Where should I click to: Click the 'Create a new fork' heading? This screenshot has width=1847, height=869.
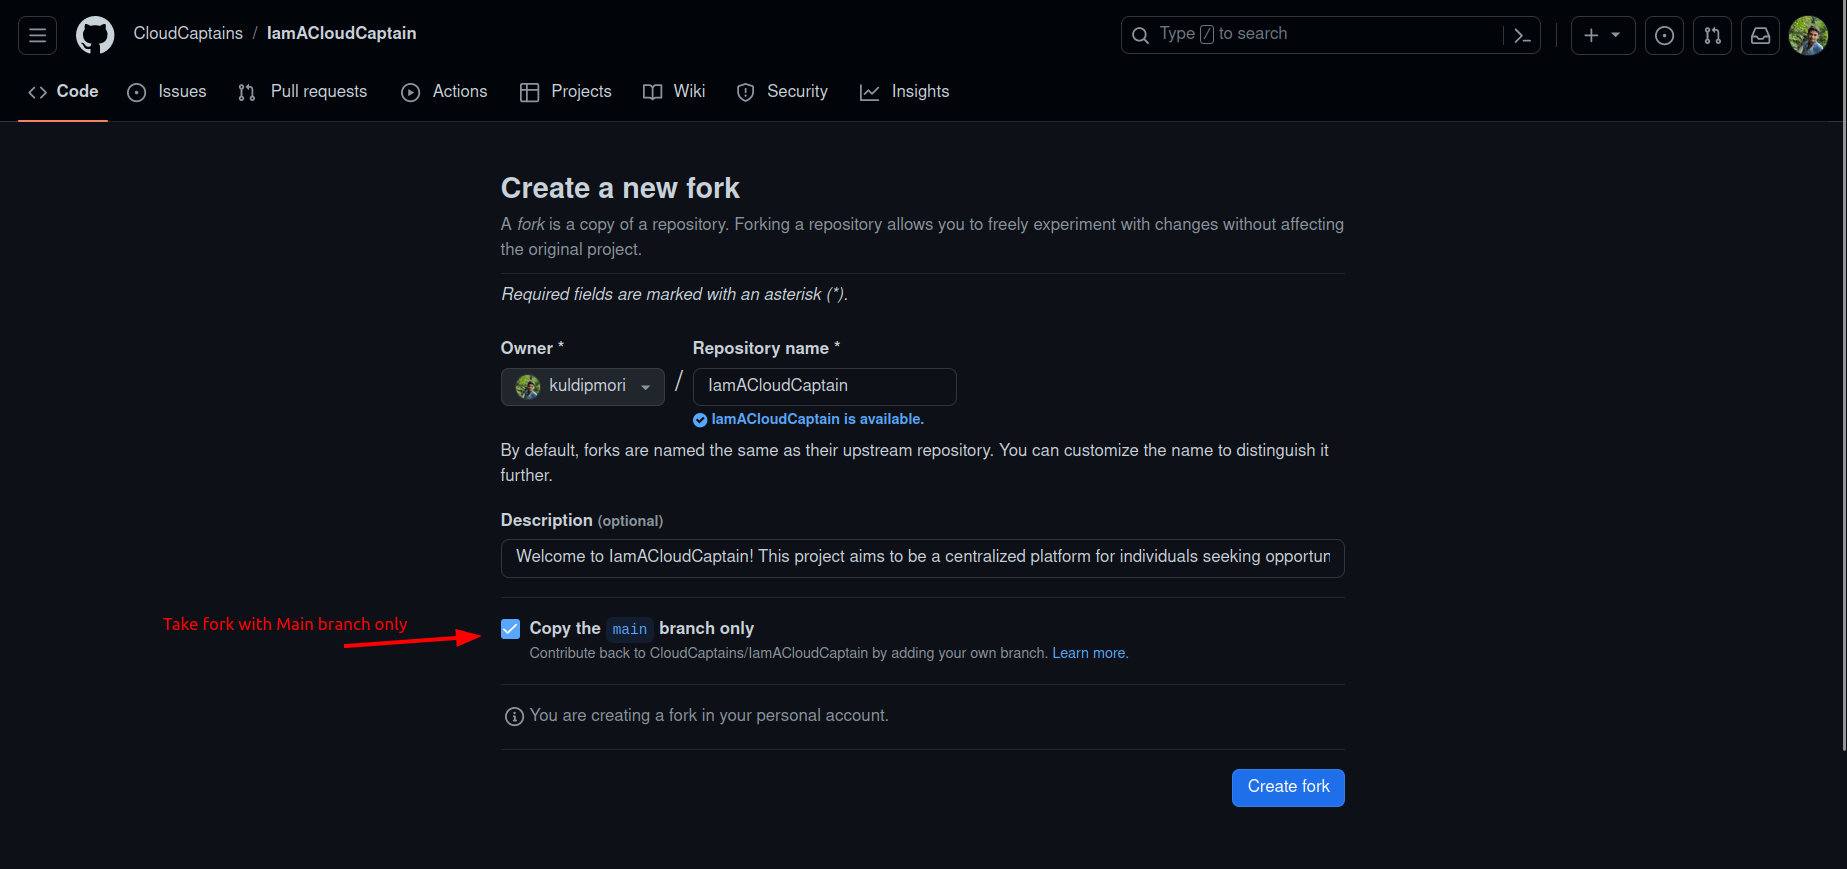tap(620, 188)
